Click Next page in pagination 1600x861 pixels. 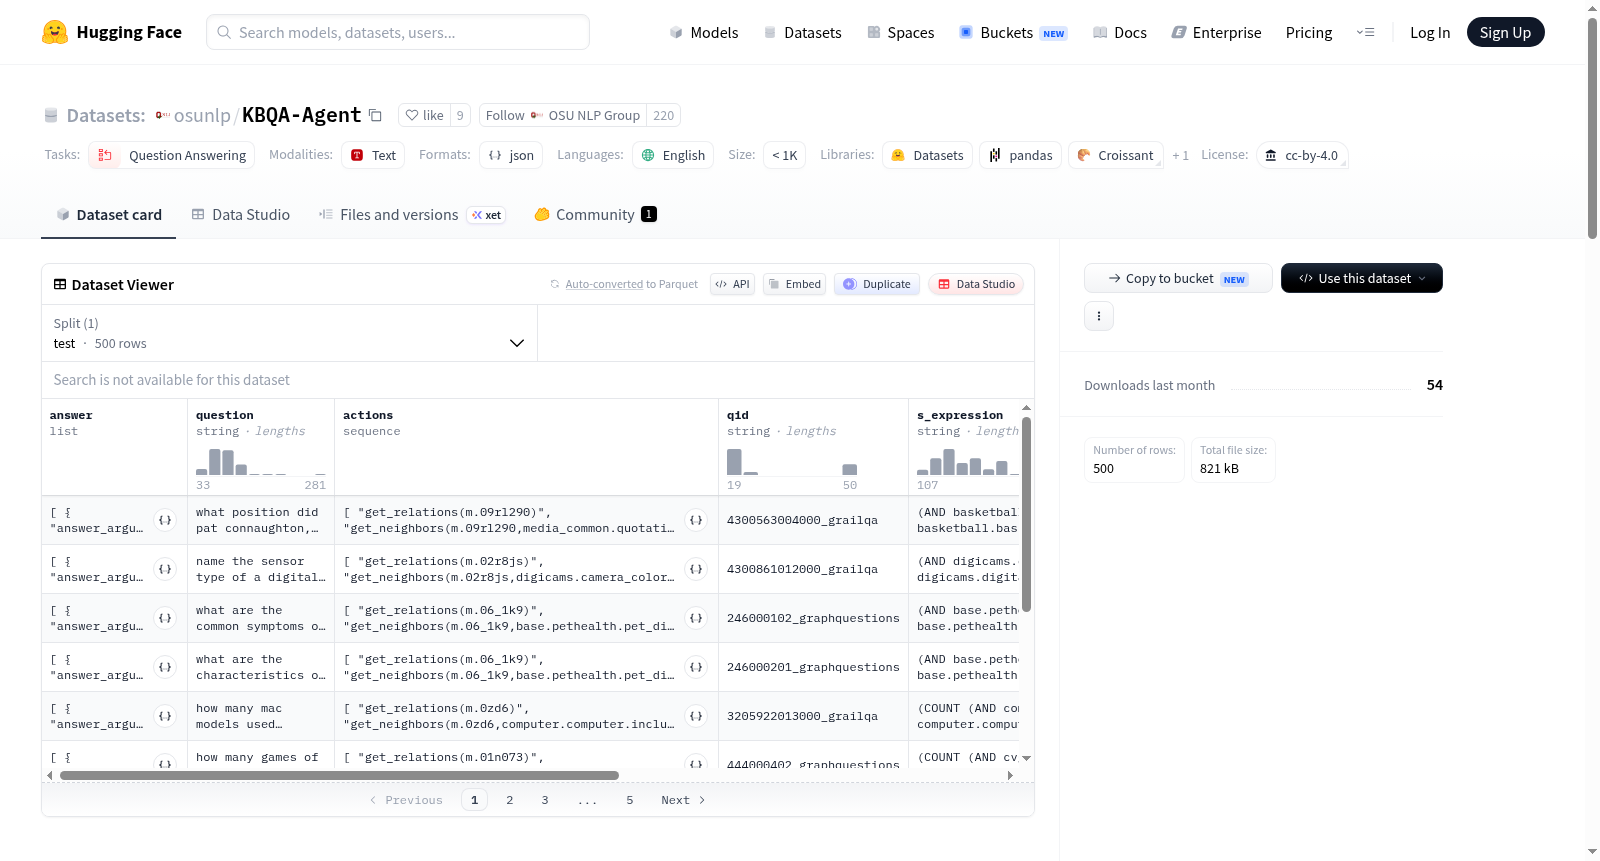683,800
